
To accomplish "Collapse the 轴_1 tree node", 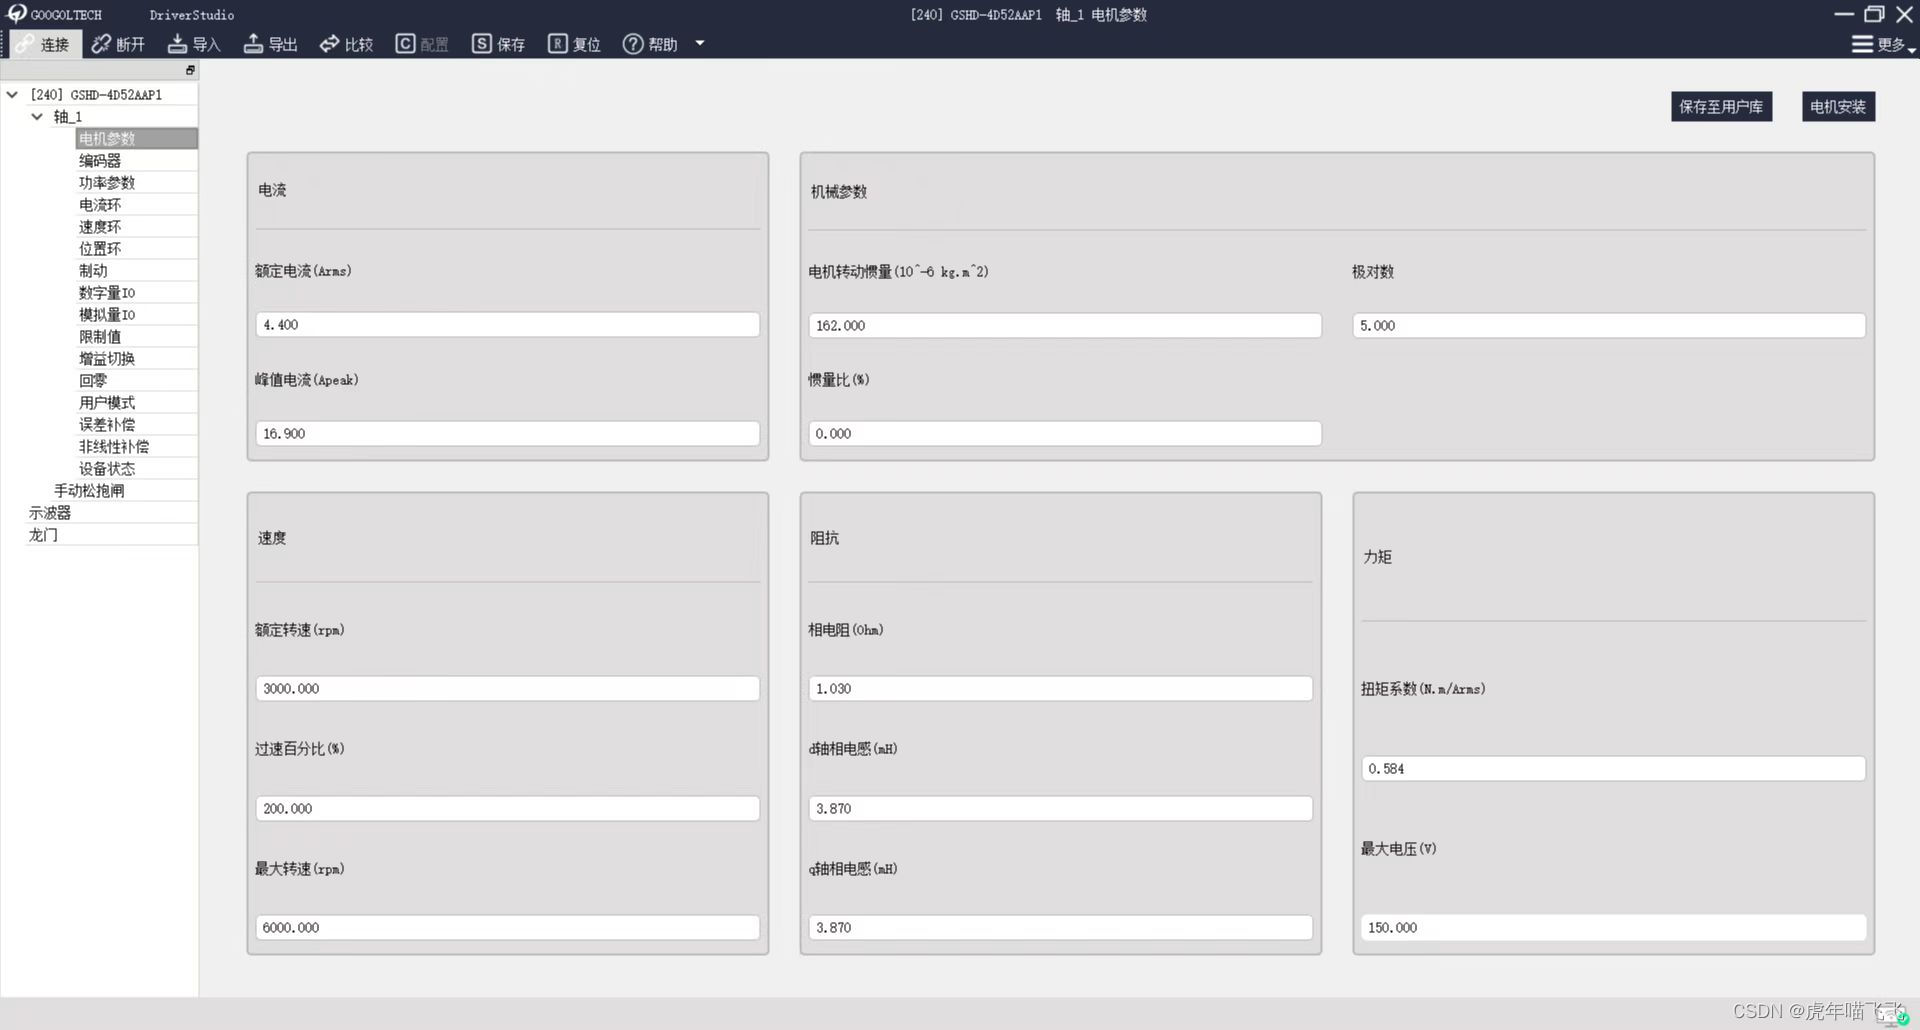I will [x=37, y=117].
